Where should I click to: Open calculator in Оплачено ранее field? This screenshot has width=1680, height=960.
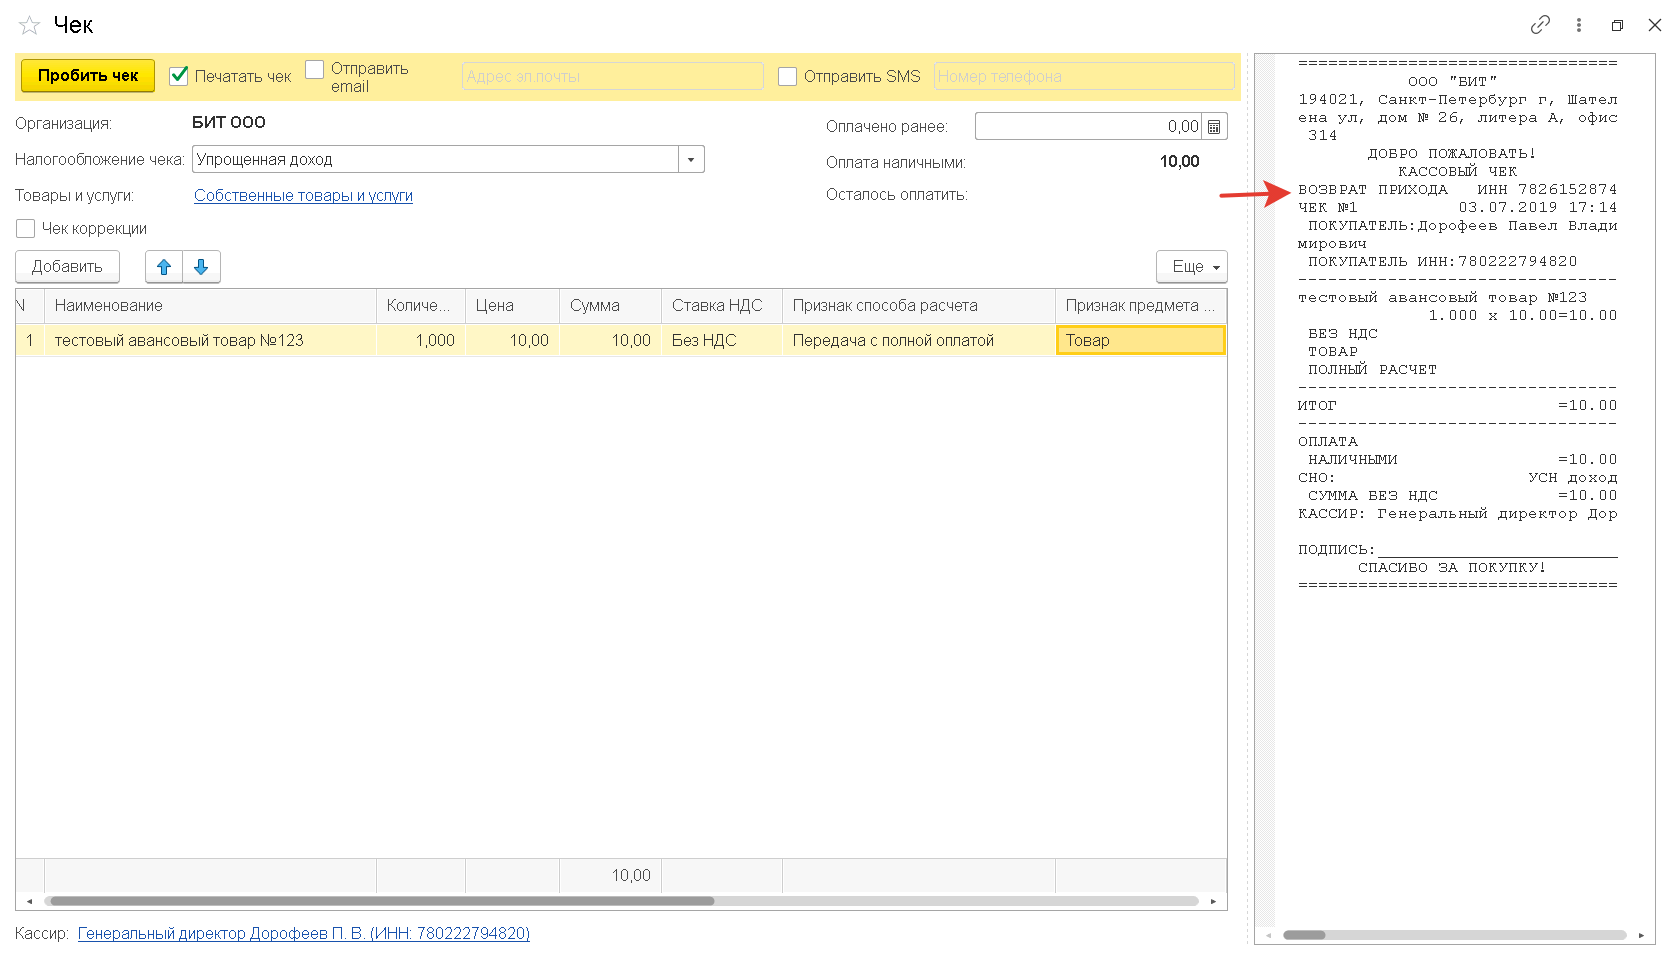click(1214, 127)
